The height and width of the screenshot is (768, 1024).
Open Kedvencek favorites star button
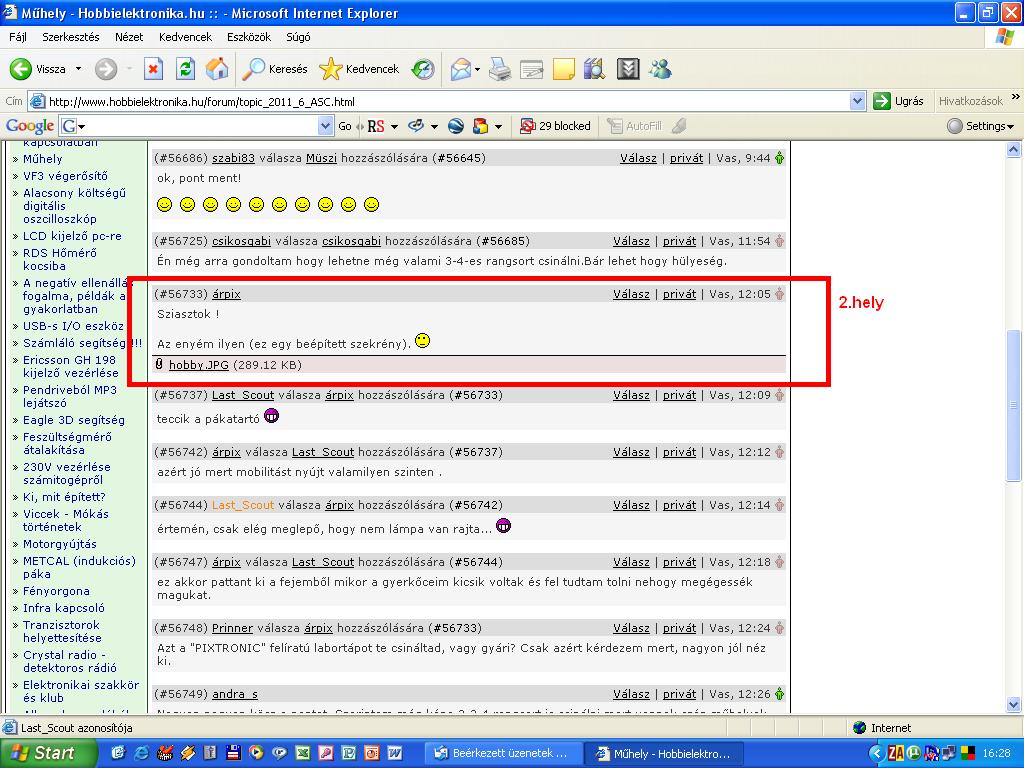[x=359, y=69]
